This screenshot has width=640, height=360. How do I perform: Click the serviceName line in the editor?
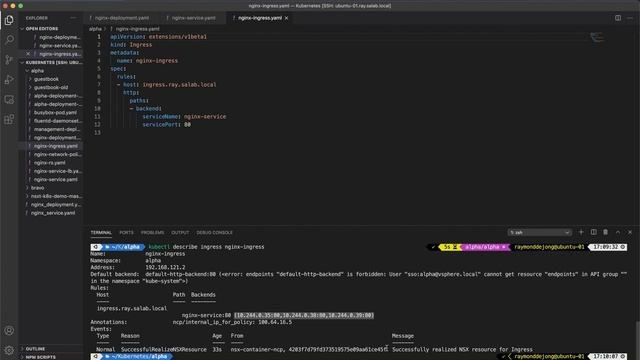[x=184, y=117]
